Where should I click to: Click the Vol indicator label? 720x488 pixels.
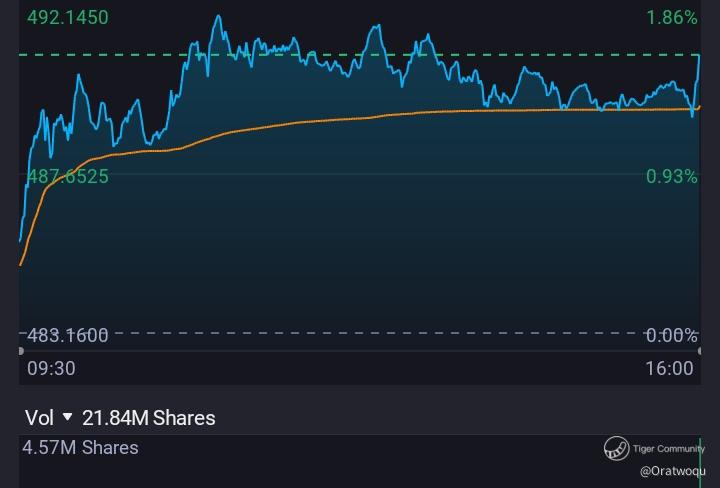click(39, 418)
